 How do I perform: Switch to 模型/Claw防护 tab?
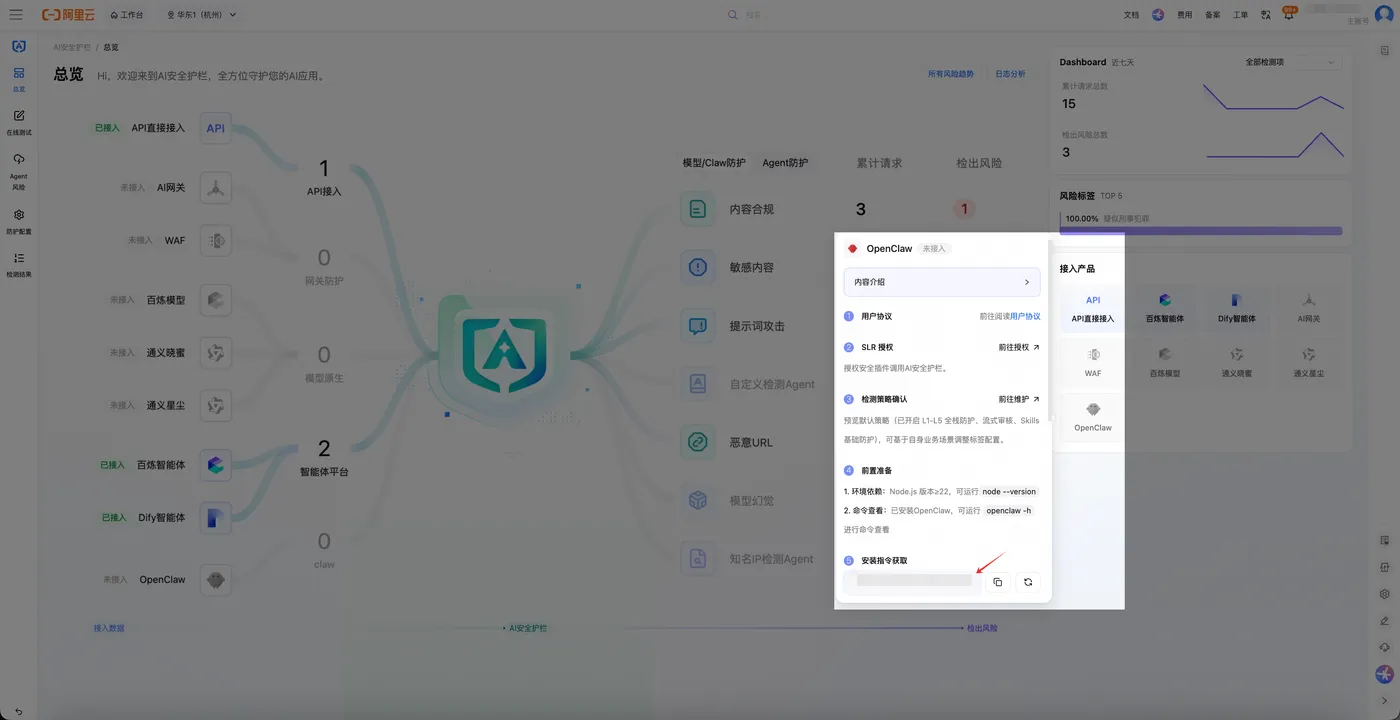pyautogui.click(x=714, y=162)
